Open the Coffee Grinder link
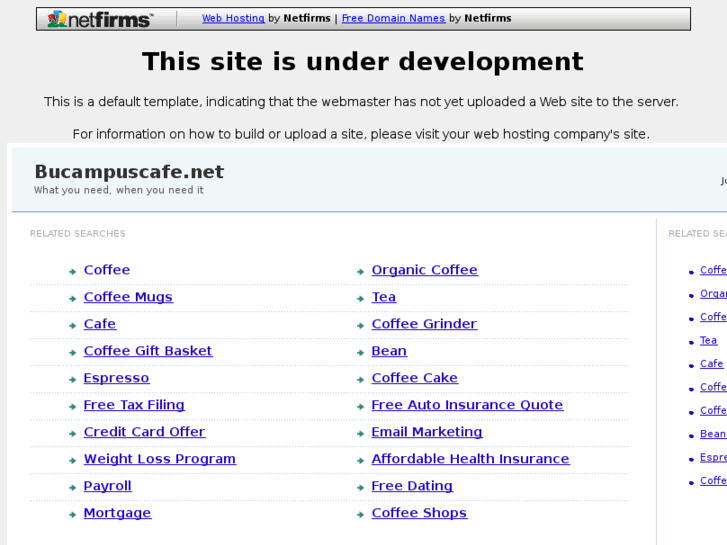The width and height of the screenshot is (727, 545). point(424,324)
